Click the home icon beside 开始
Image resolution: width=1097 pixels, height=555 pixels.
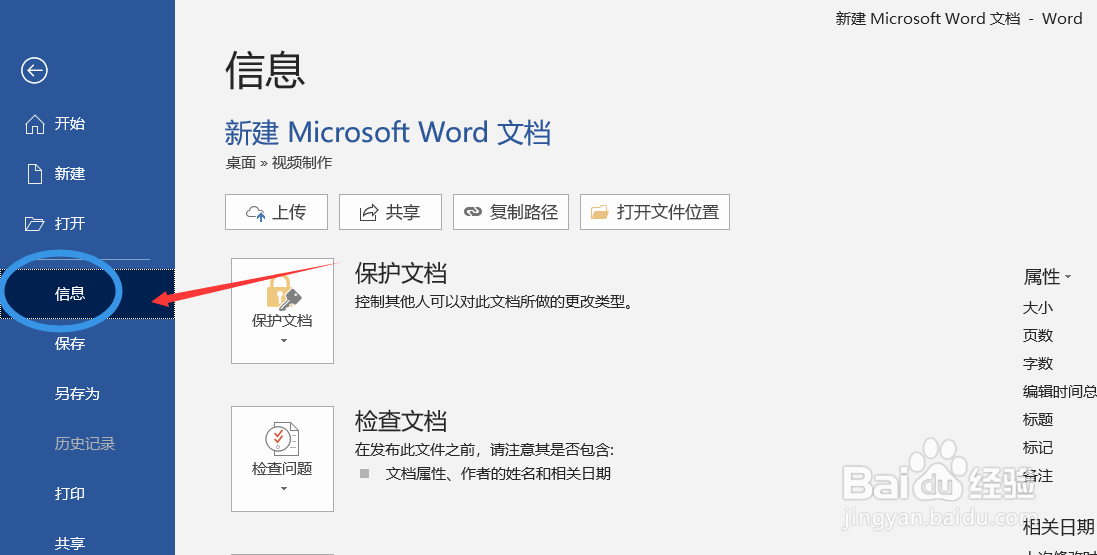pyautogui.click(x=34, y=124)
